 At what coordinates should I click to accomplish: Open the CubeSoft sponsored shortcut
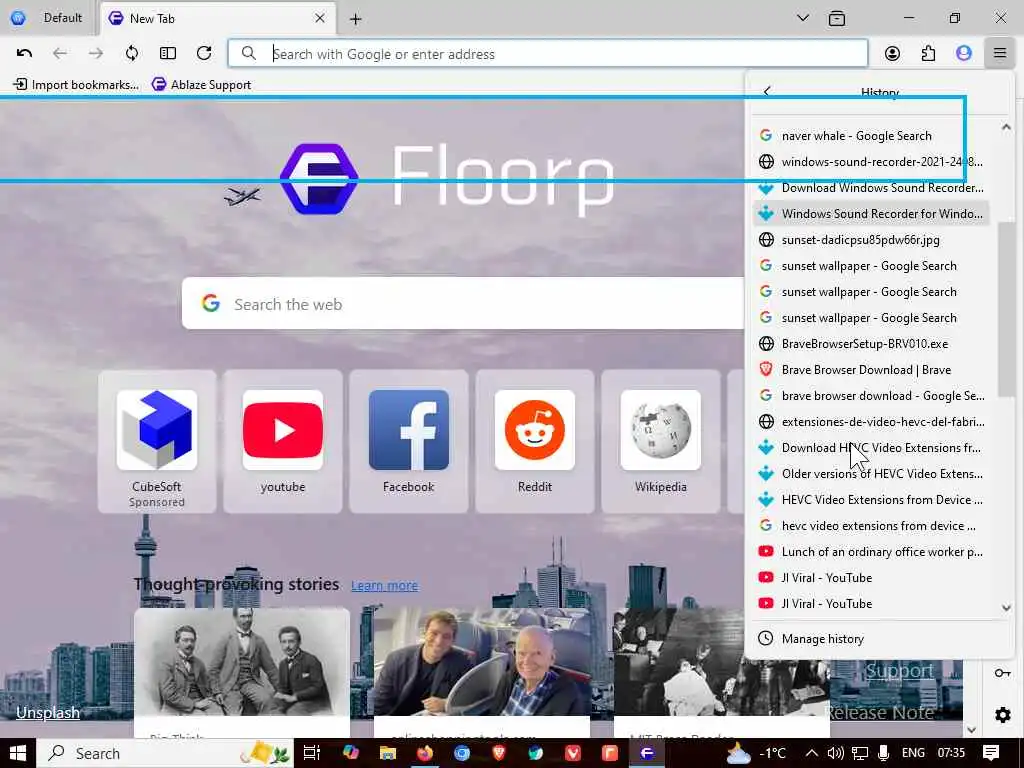pos(157,441)
